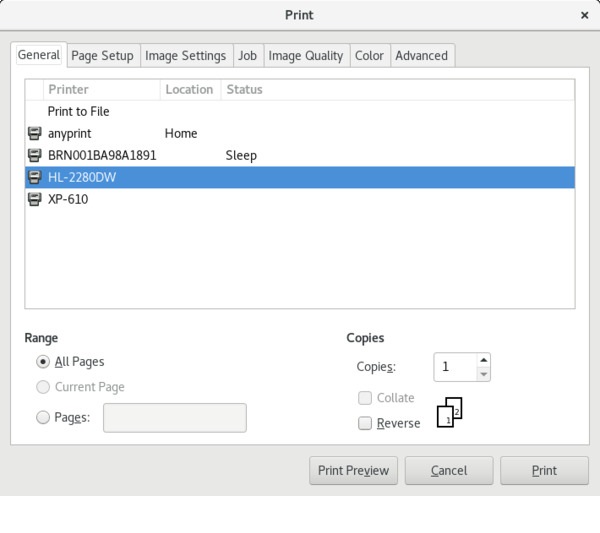Enable the Reverse checkbox
This screenshot has width=600, height=533.
tap(365, 423)
